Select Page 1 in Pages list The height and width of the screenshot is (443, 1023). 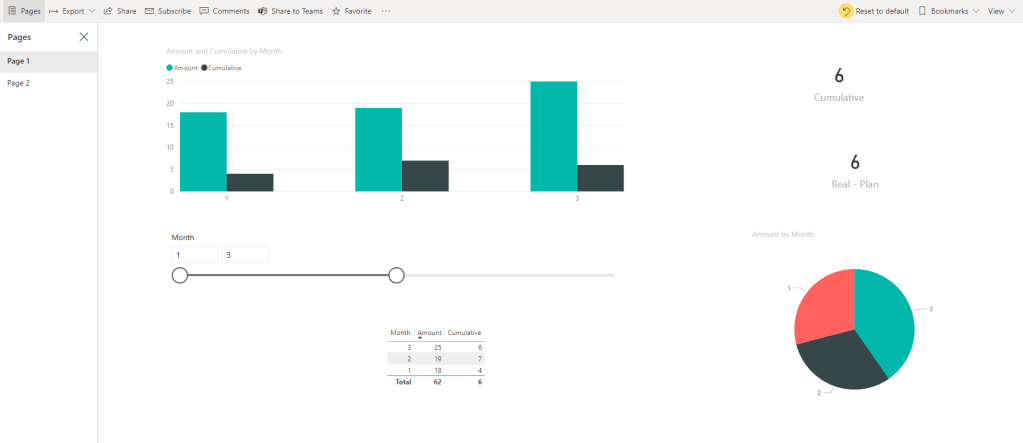point(19,61)
